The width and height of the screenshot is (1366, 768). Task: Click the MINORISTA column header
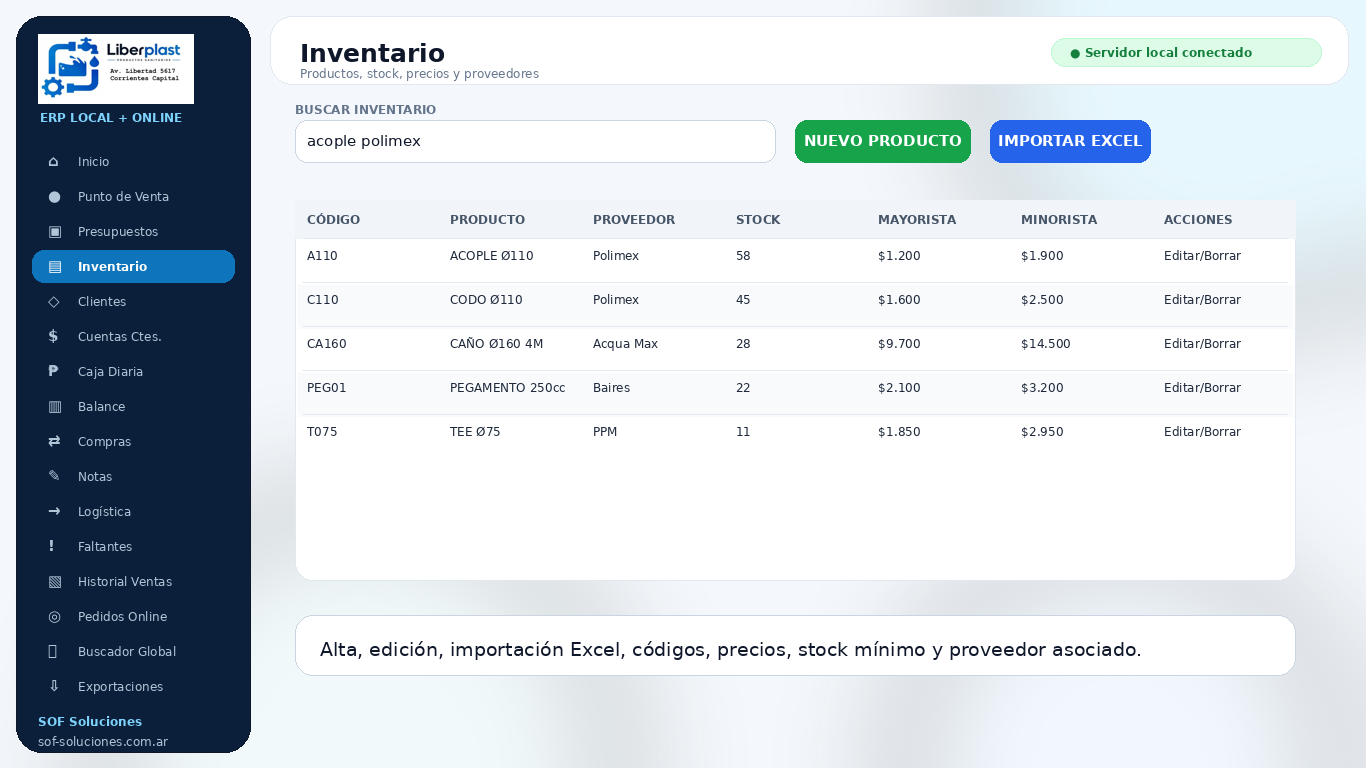point(1059,220)
